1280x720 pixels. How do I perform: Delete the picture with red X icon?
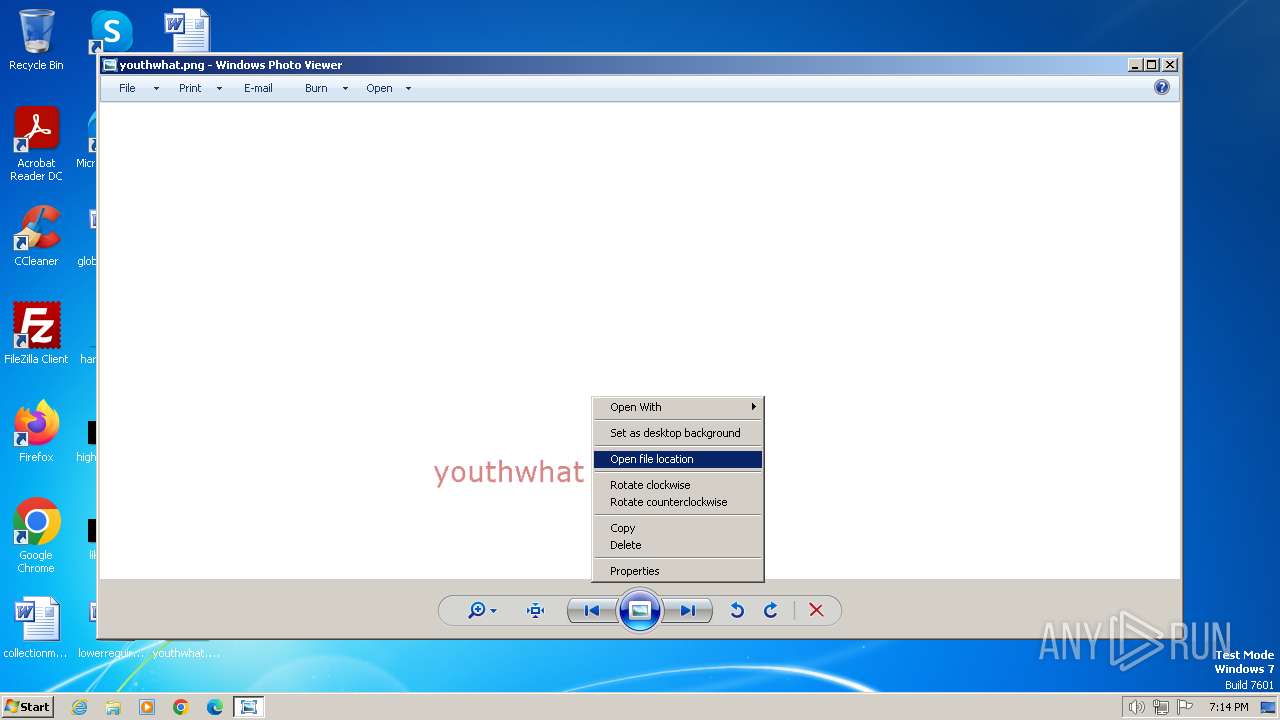point(816,611)
